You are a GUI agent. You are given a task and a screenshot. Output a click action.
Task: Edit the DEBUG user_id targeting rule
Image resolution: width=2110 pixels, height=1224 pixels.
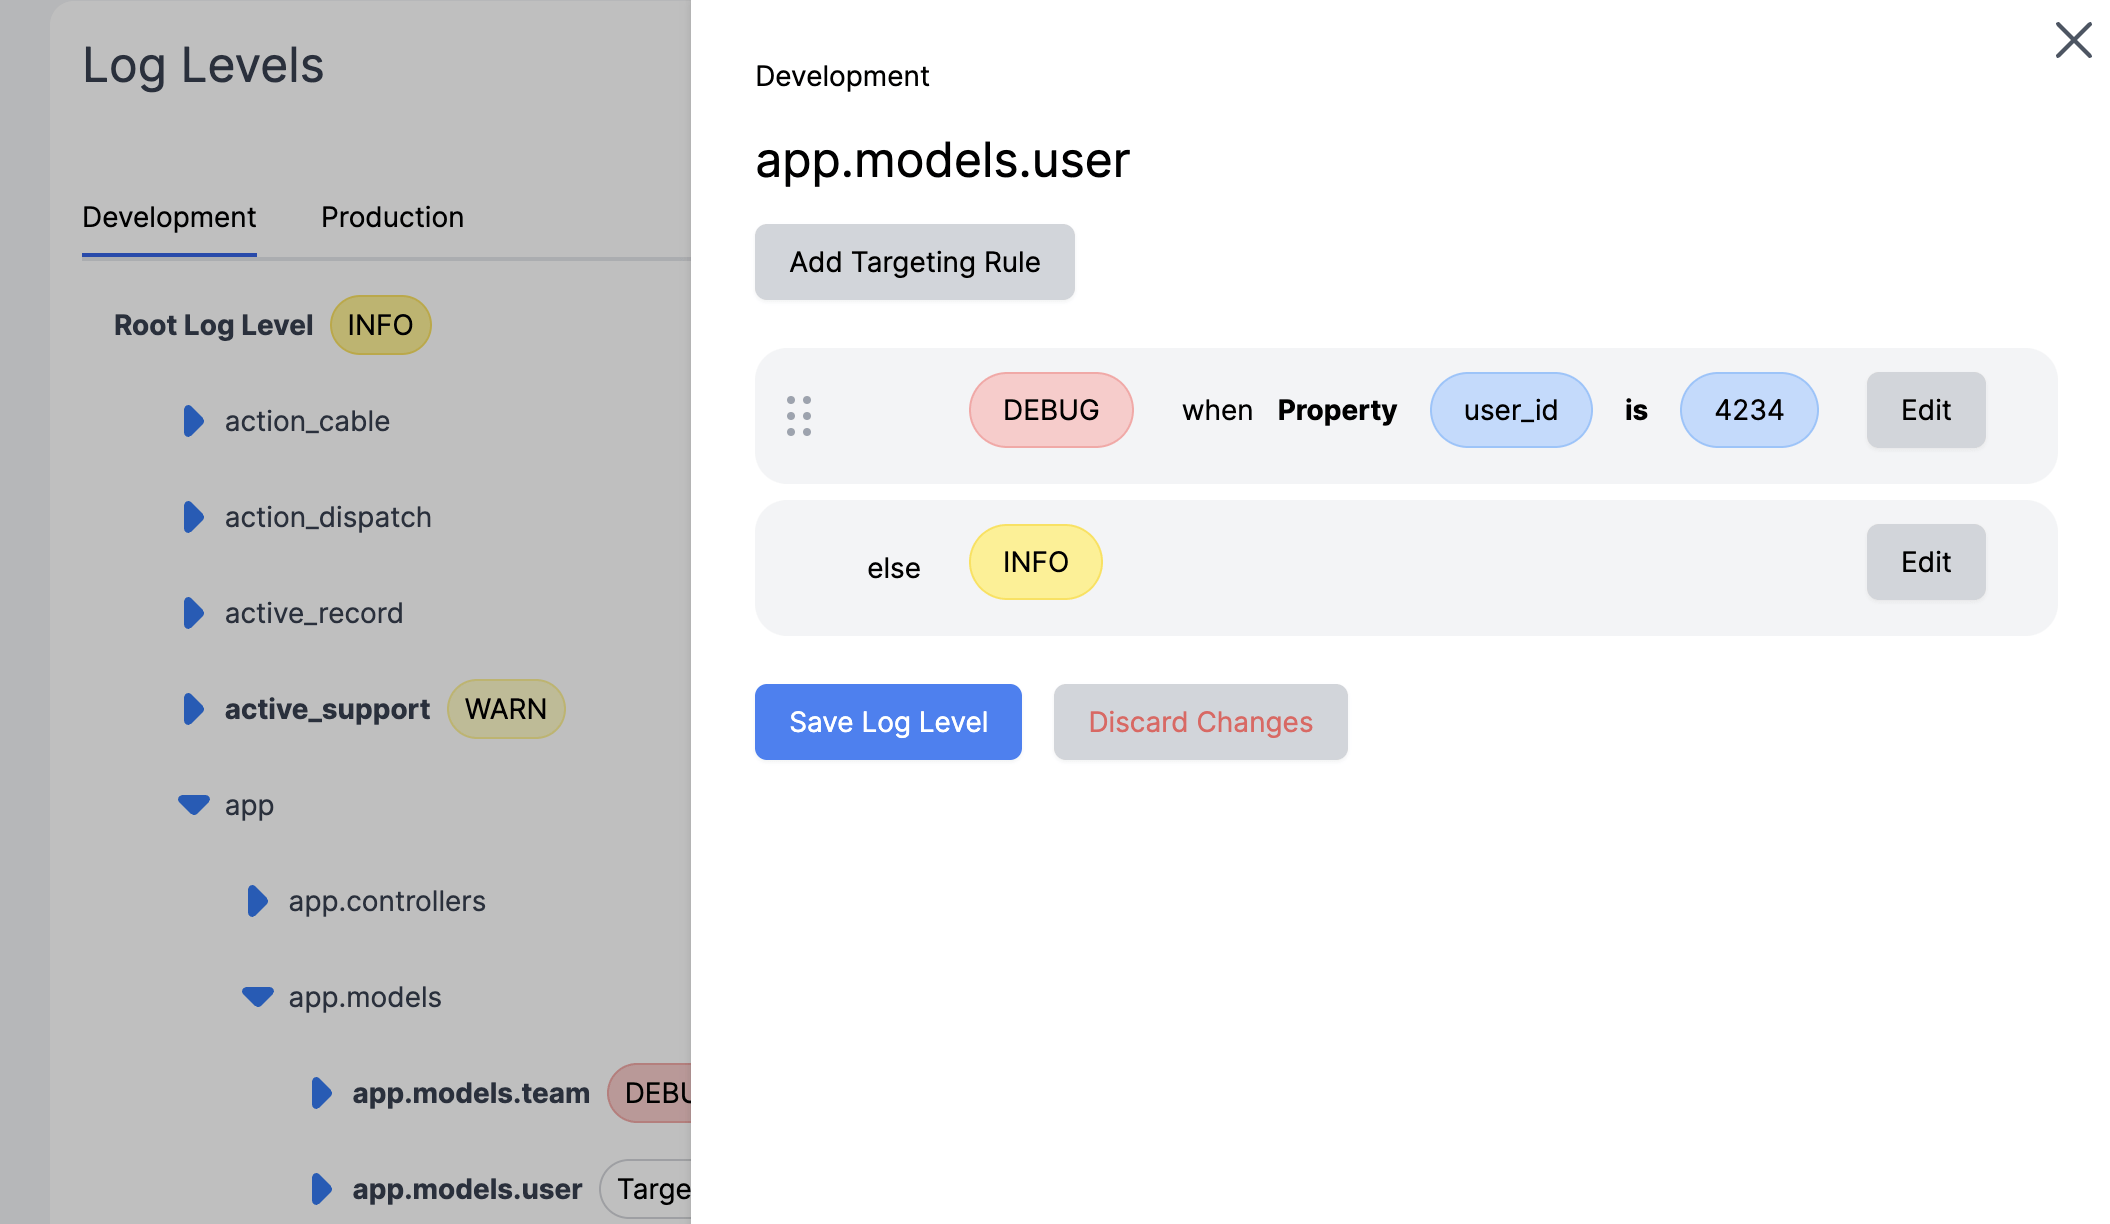1925,410
